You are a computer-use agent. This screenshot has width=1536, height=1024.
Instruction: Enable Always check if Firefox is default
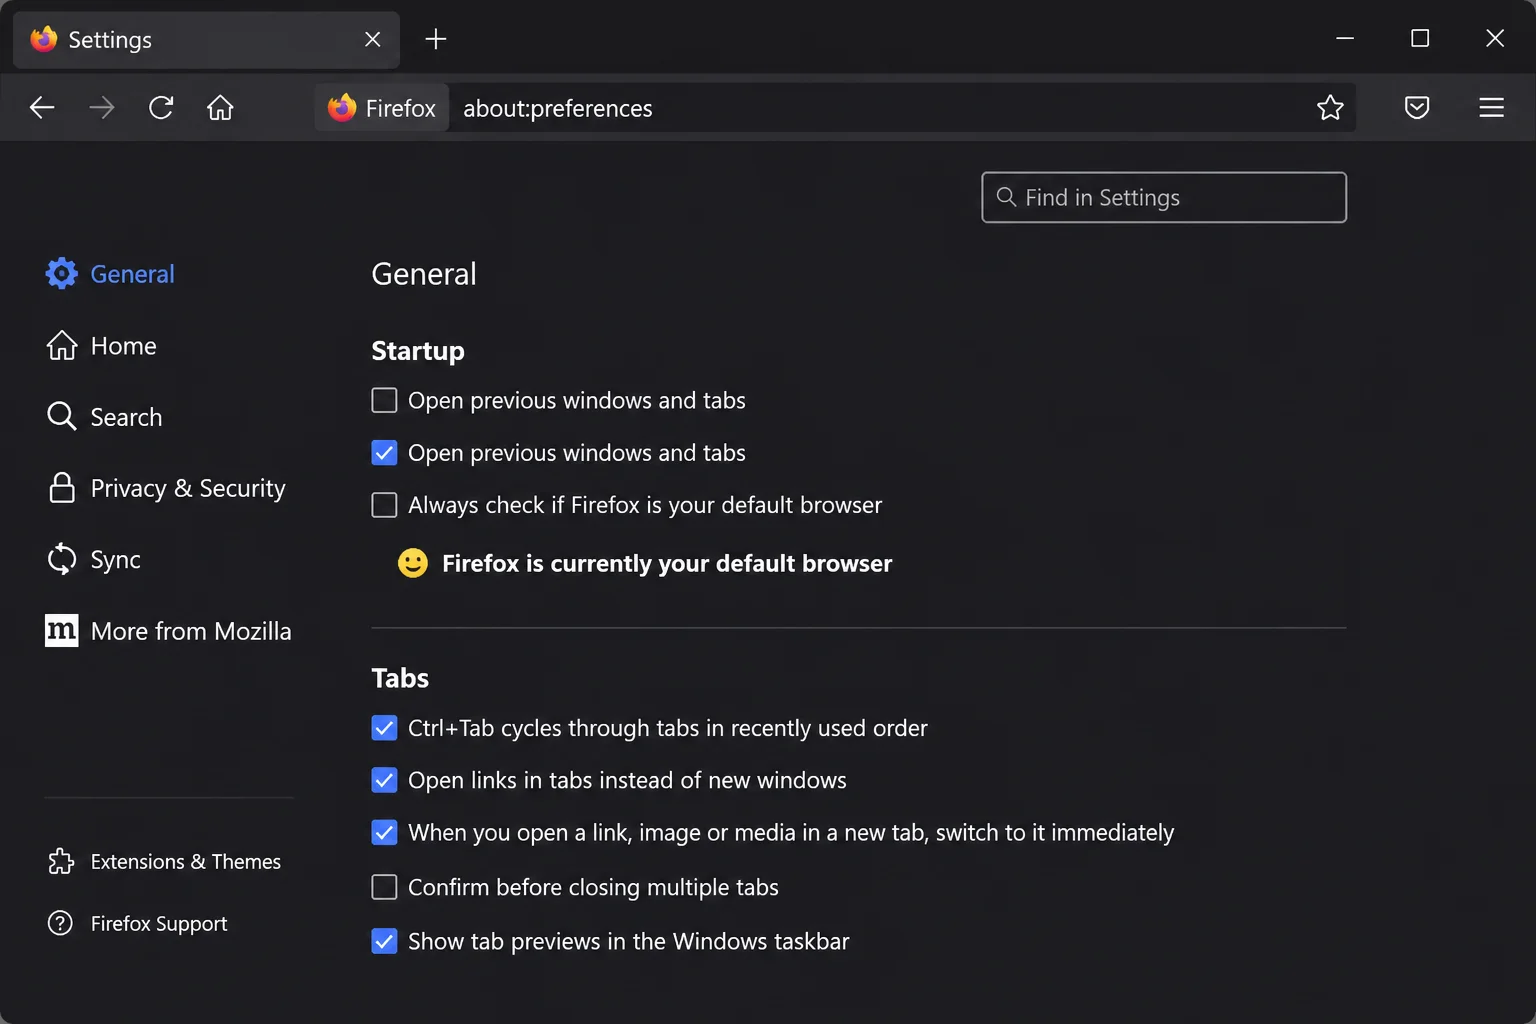(x=384, y=505)
